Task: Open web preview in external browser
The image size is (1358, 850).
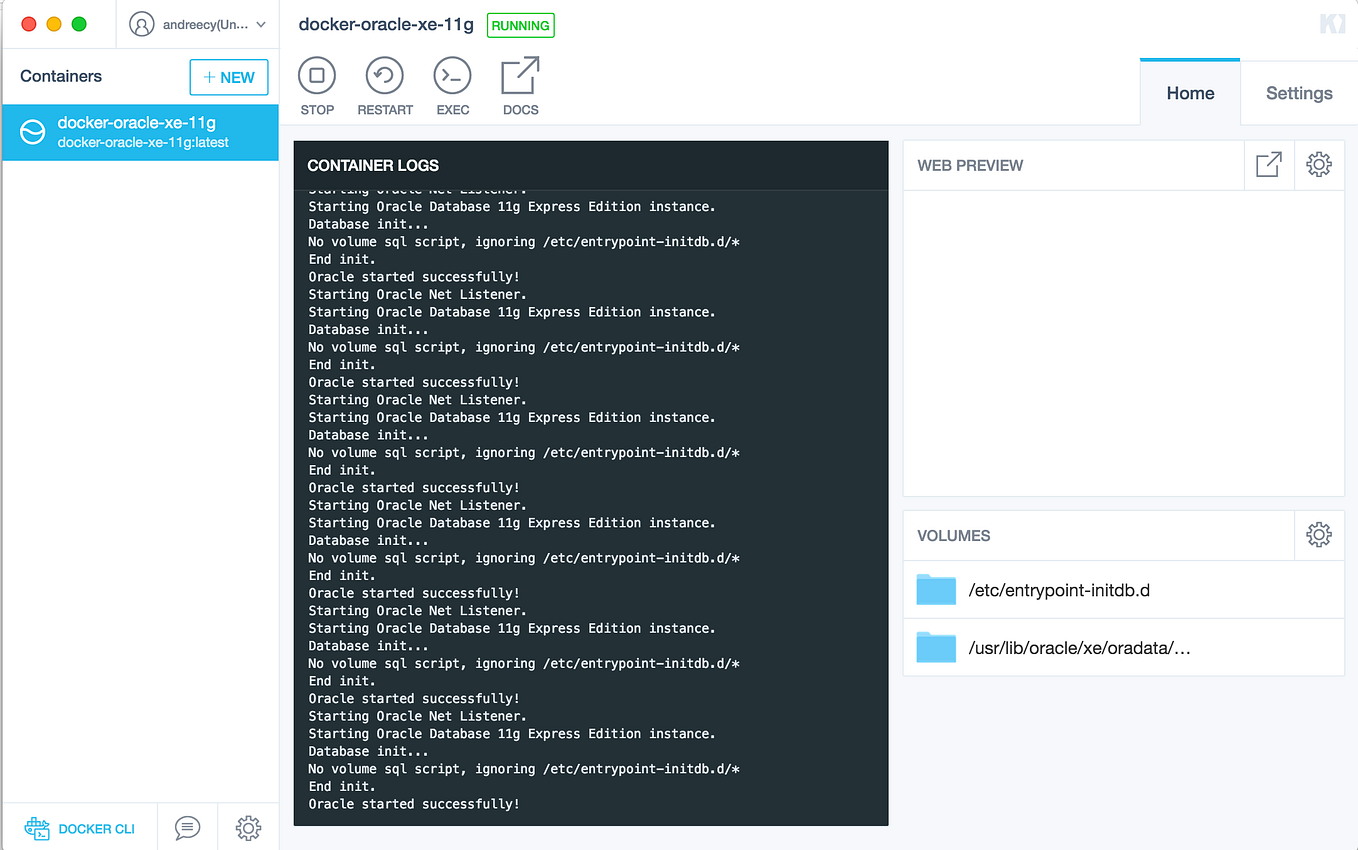Action: [1268, 164]
